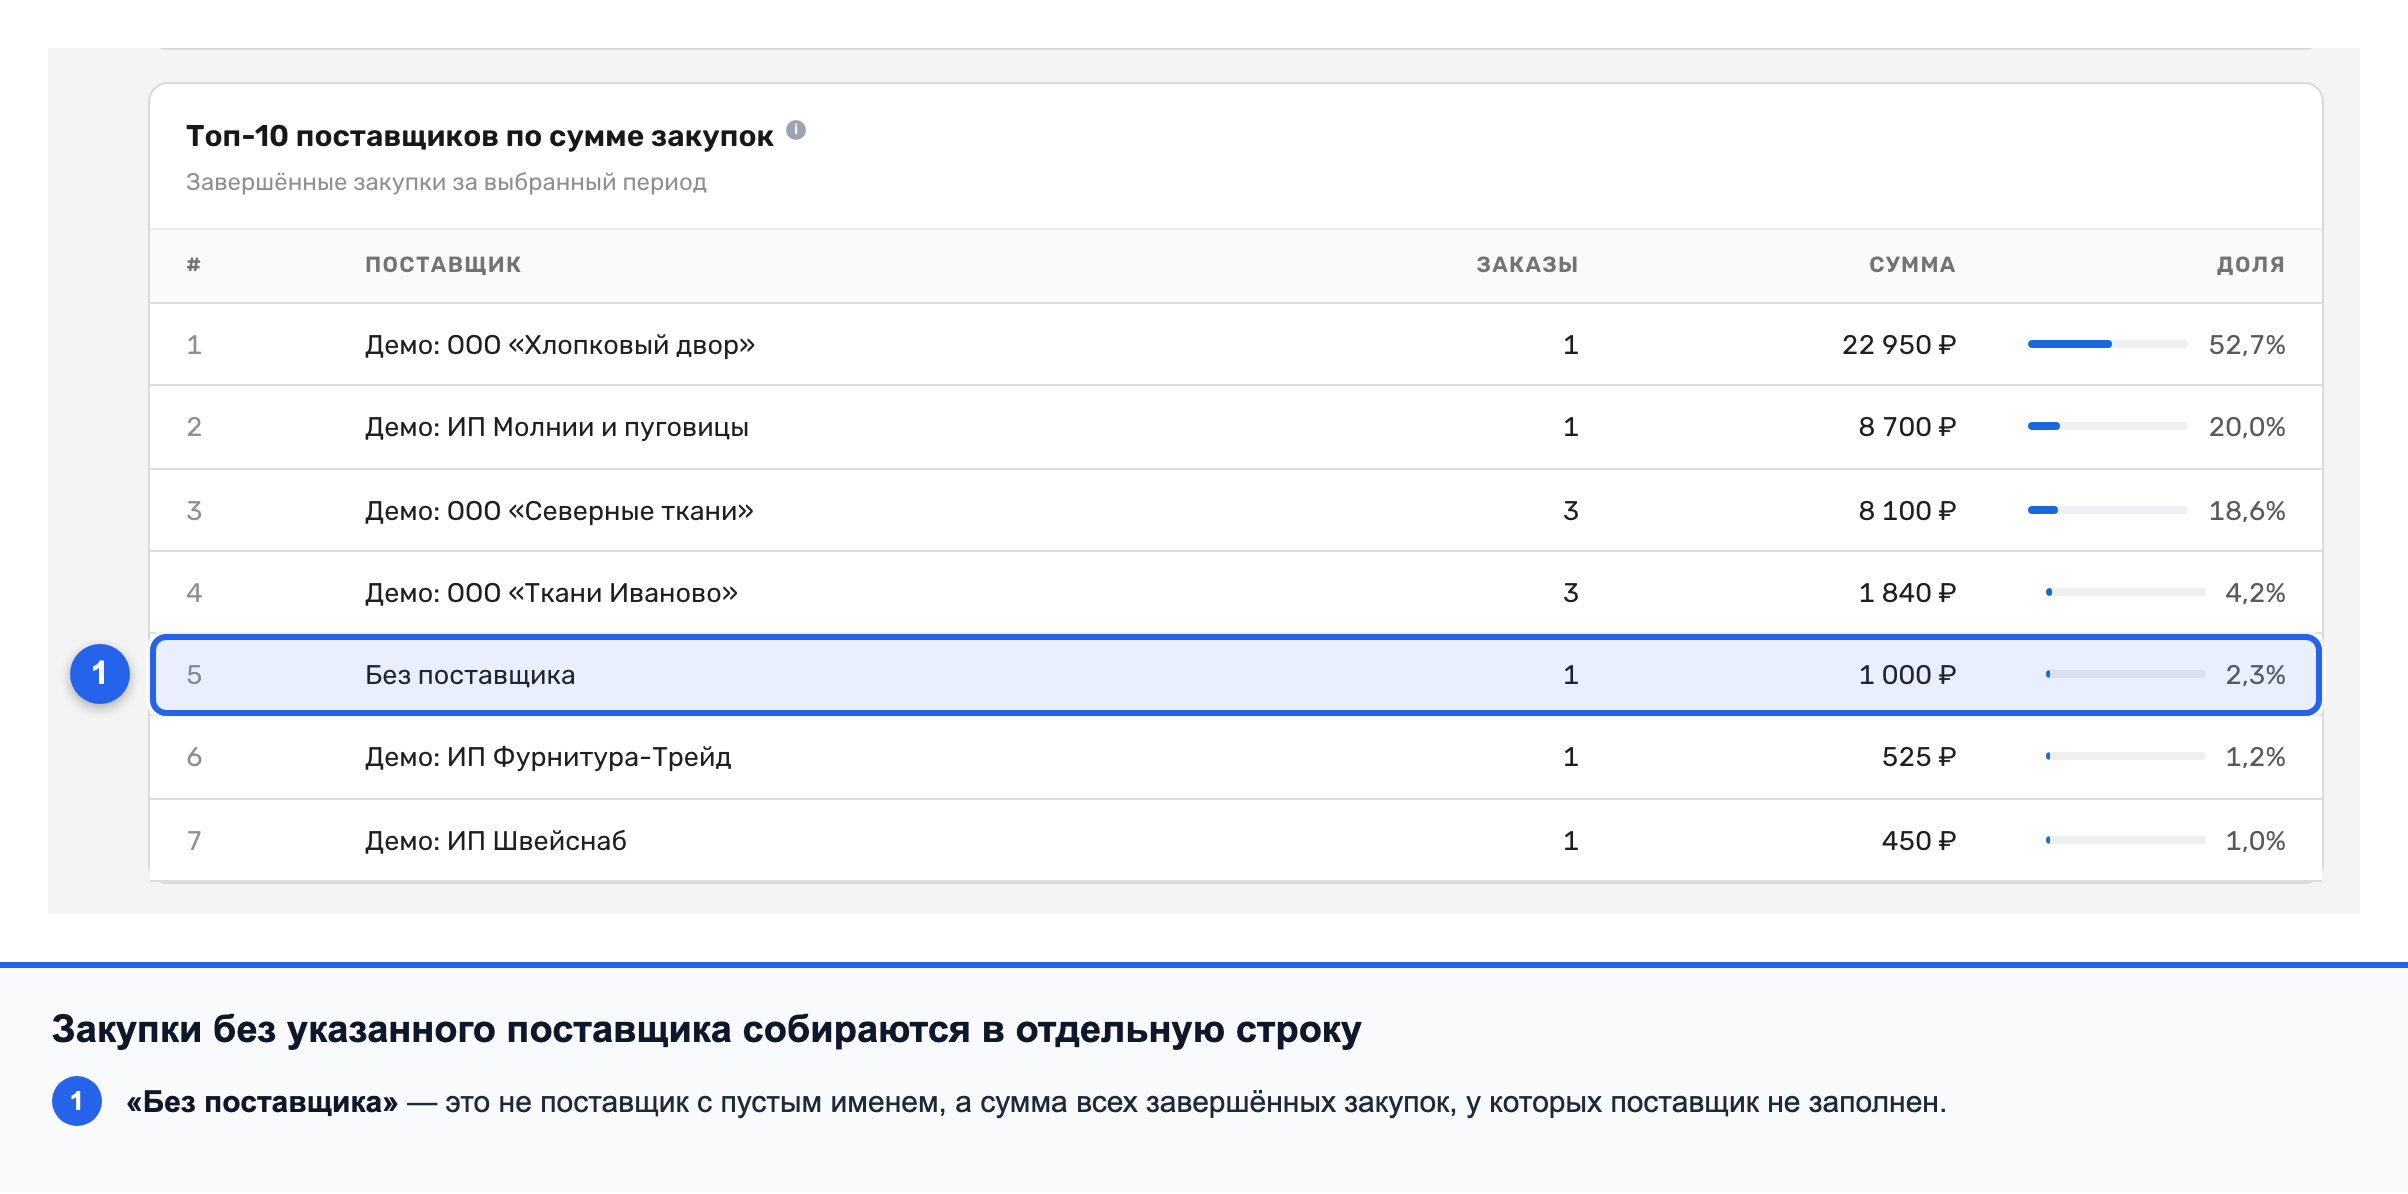Viewport: 2408px width, 1194px height.
Task: Click the share bar in Без поставщика row
Action: 2125,674
